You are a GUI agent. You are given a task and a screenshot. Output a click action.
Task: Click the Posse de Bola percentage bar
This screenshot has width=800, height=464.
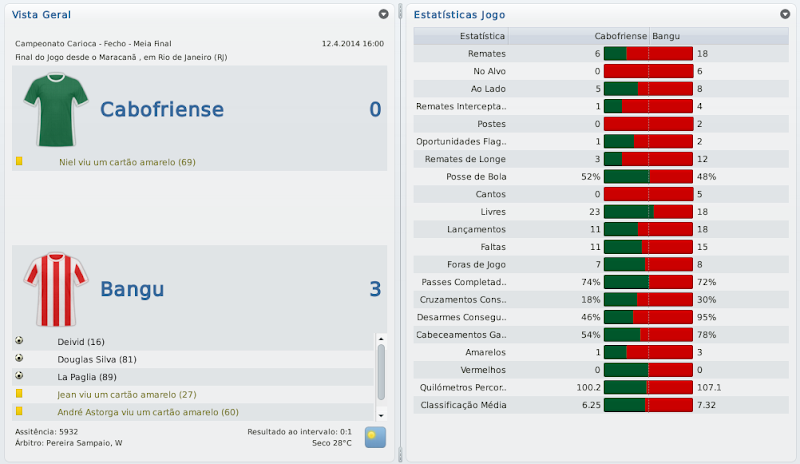(x=648, y=176)
